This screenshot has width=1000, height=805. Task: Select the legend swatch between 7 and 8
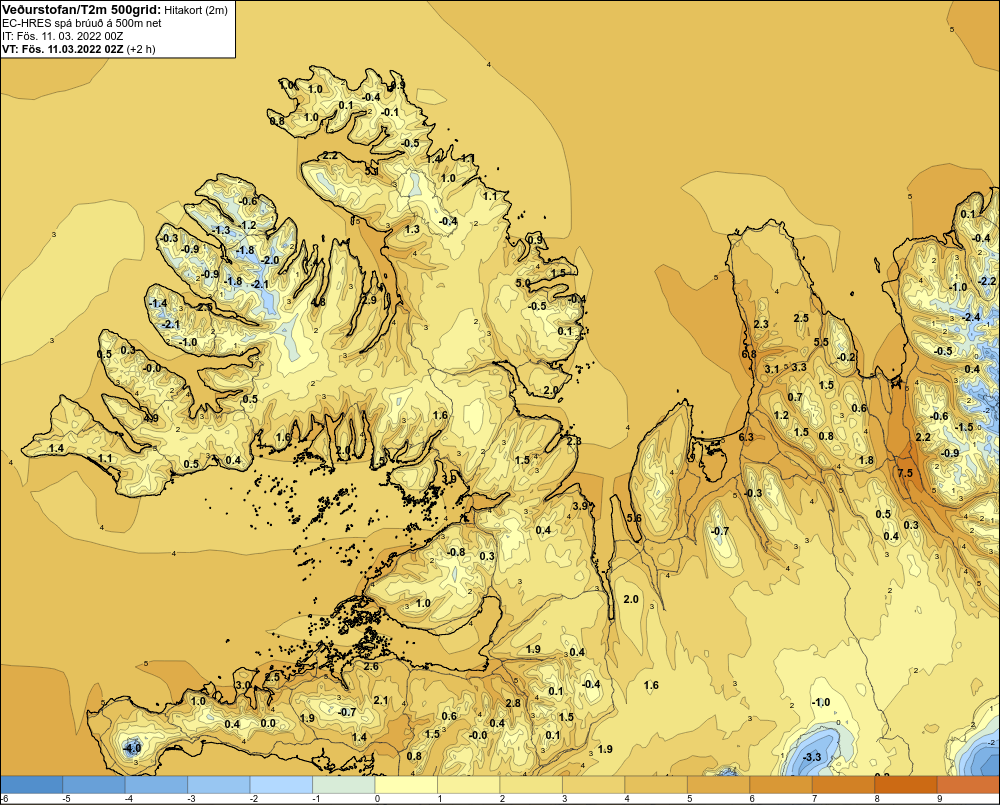pos(844,784)
